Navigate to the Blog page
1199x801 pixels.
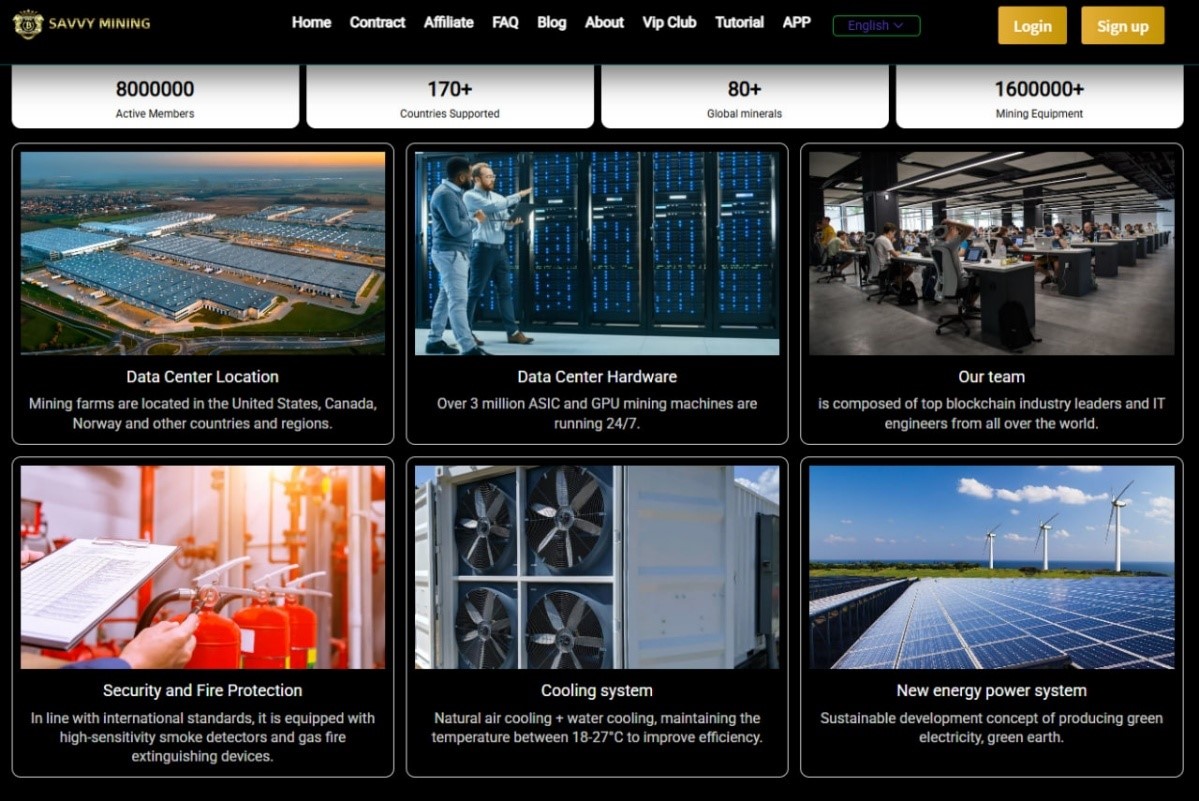click(x=551, y=22)
